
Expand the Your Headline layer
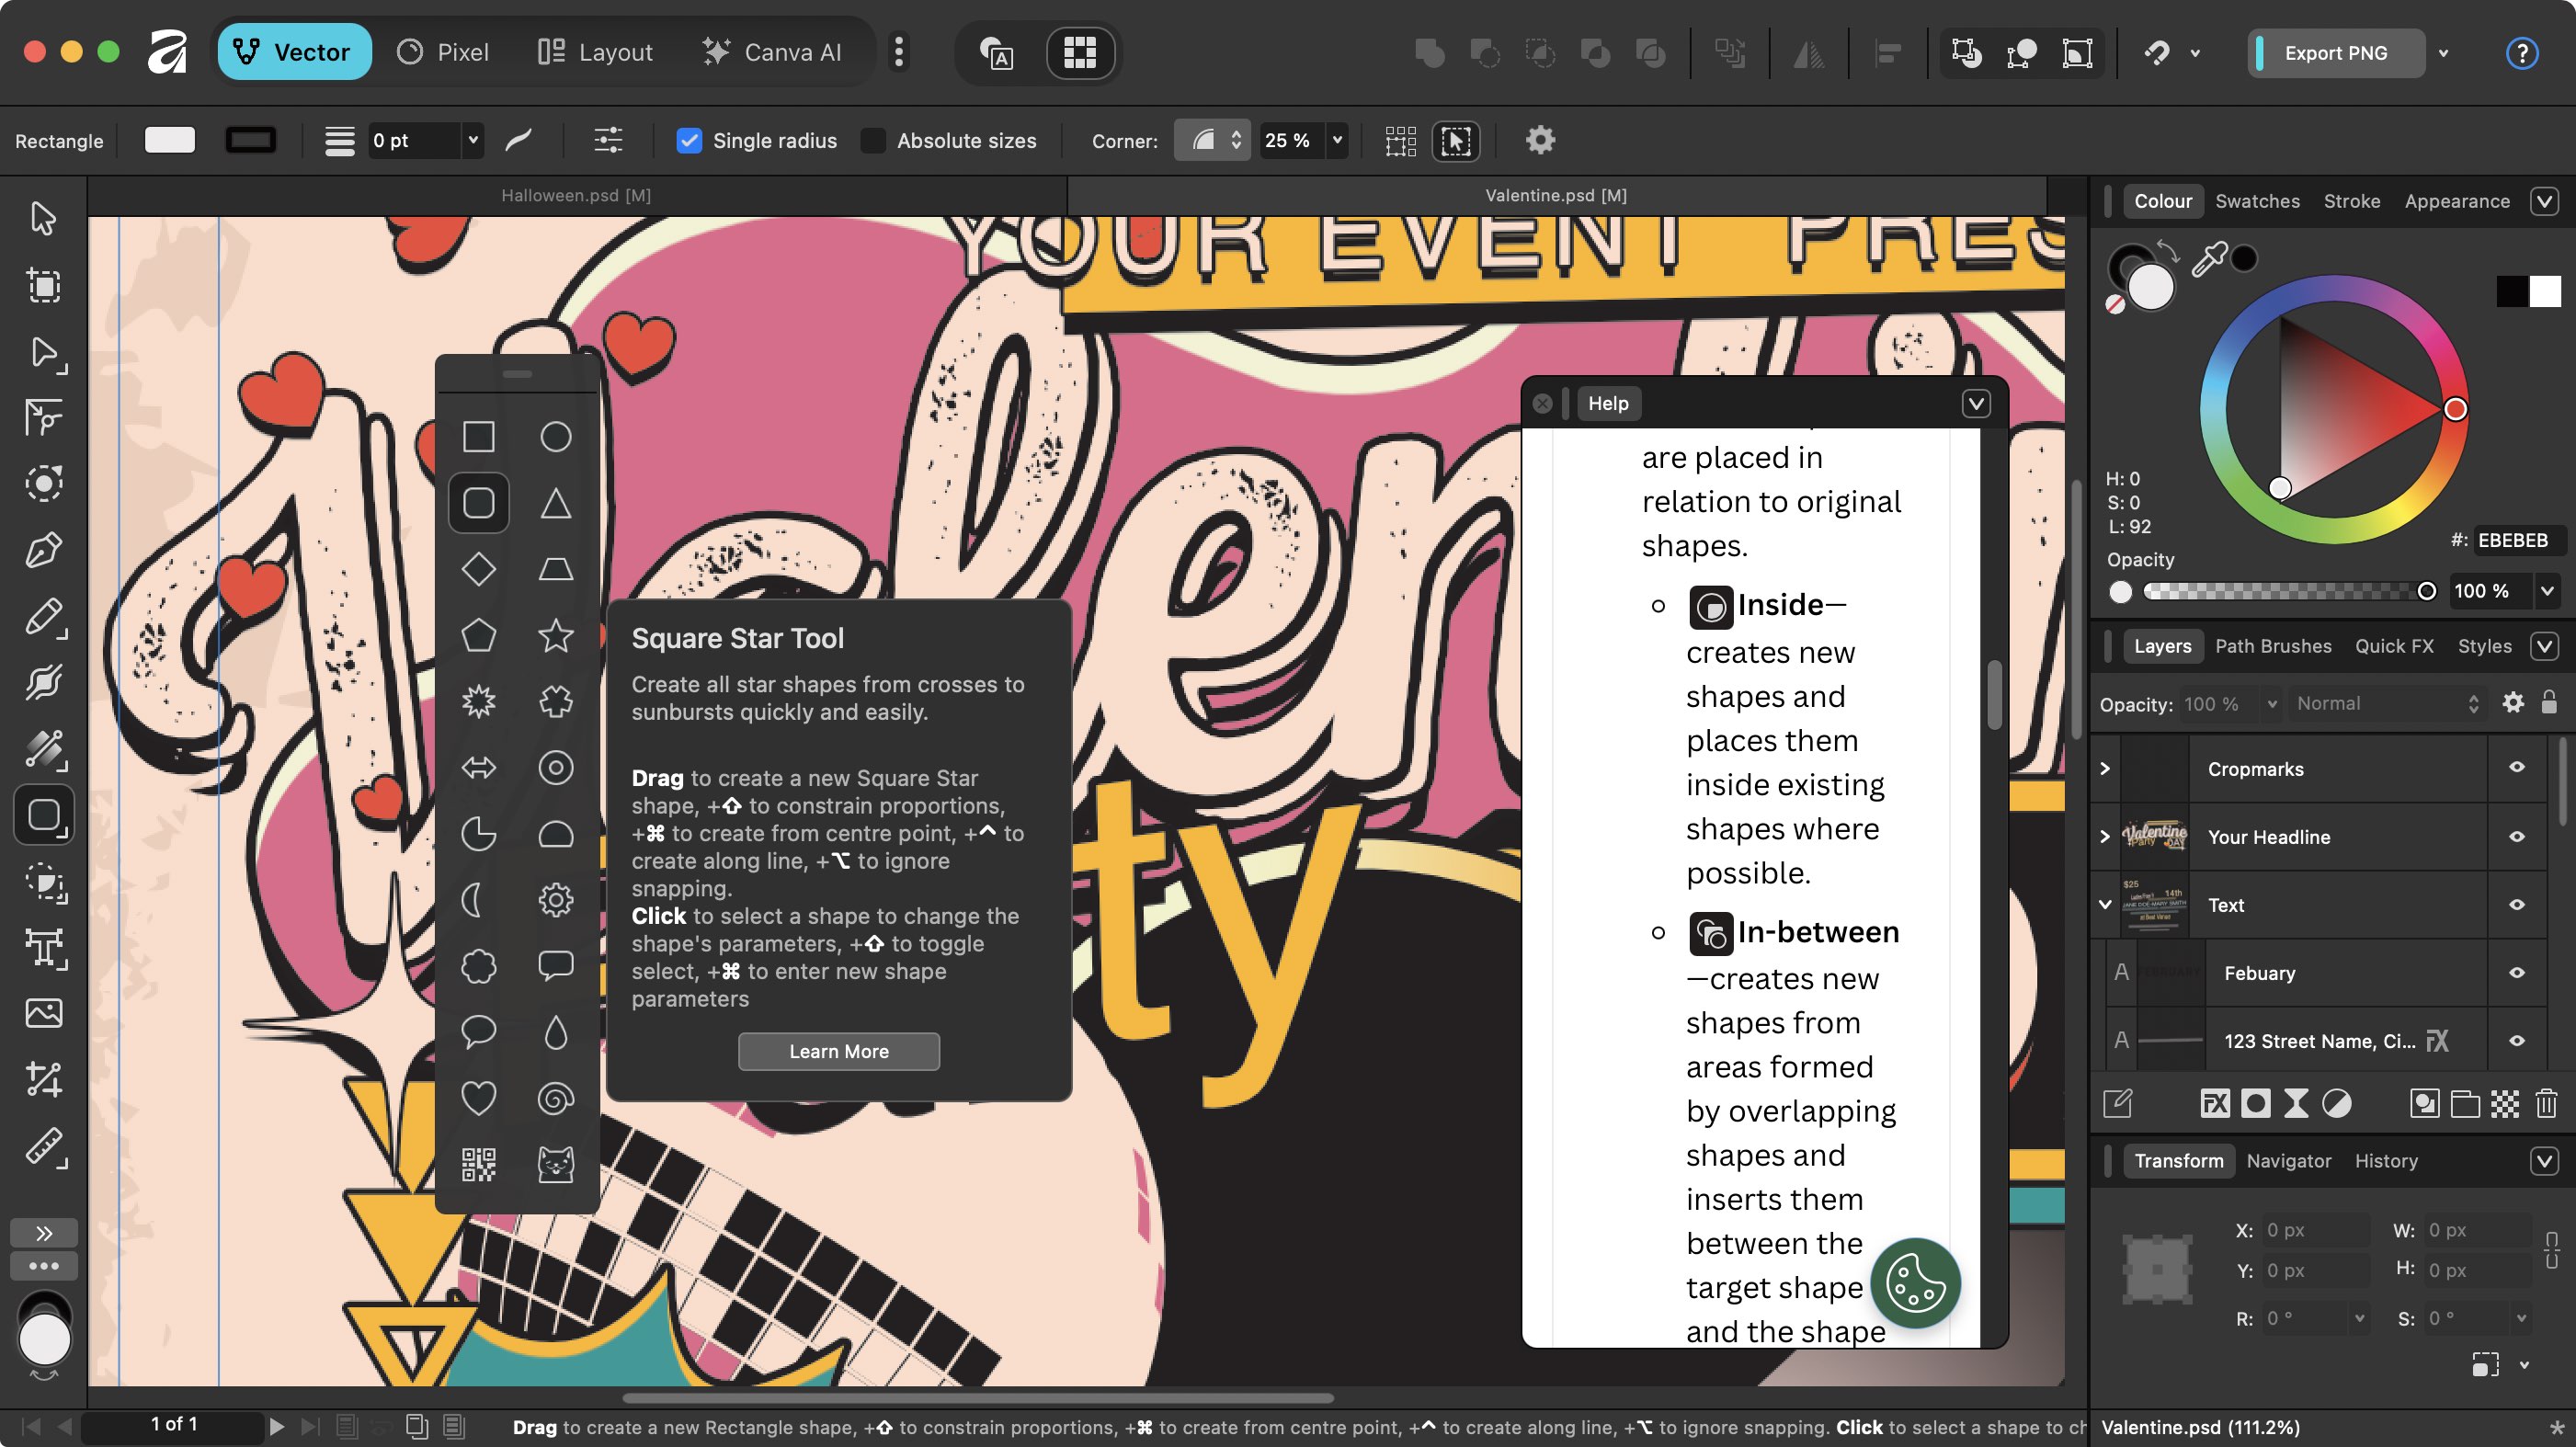[2105, 837]
